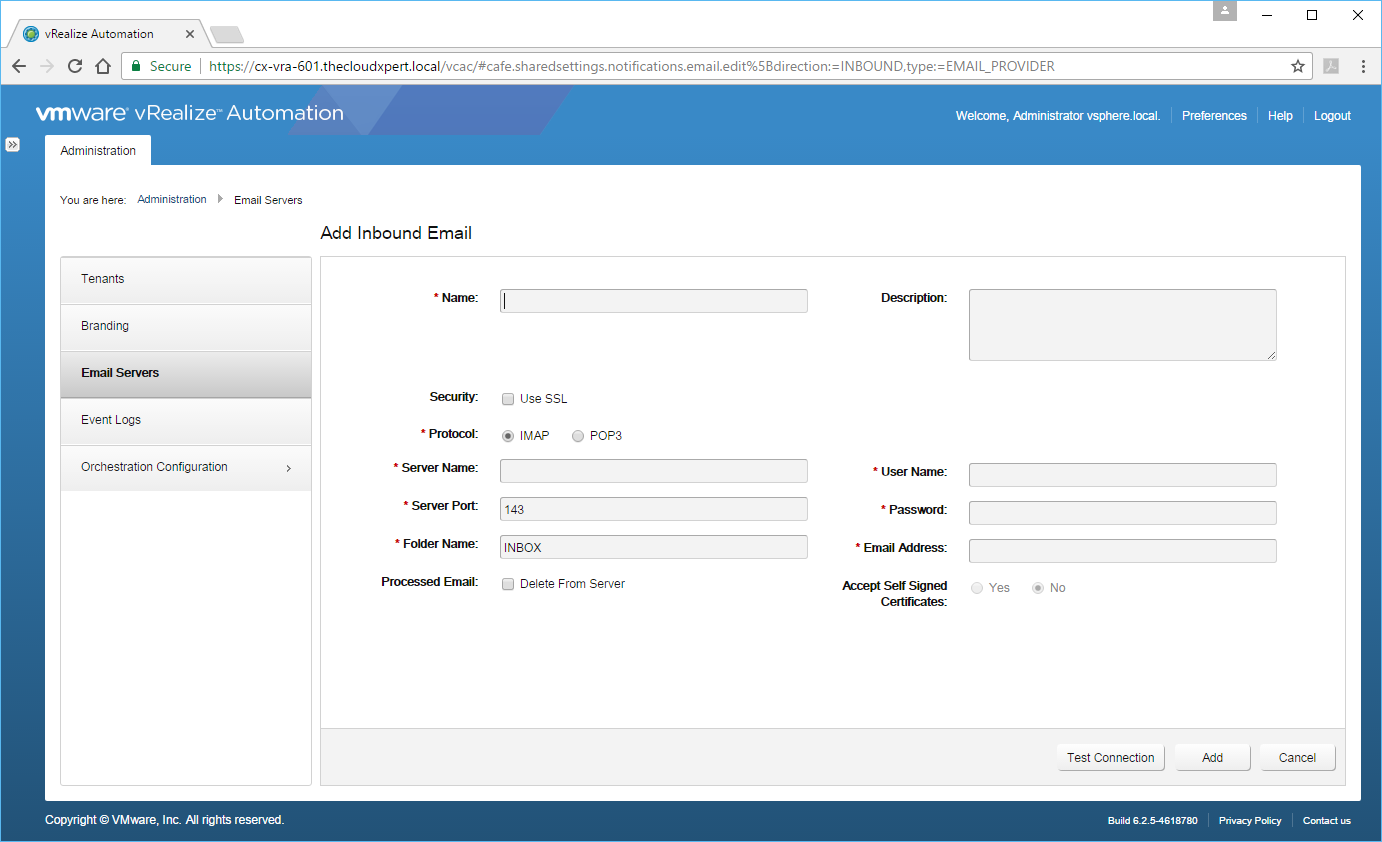Close the vRealize Automation browser tab
The height and width of the screenshot is (842, 1382).
point(191,34)
